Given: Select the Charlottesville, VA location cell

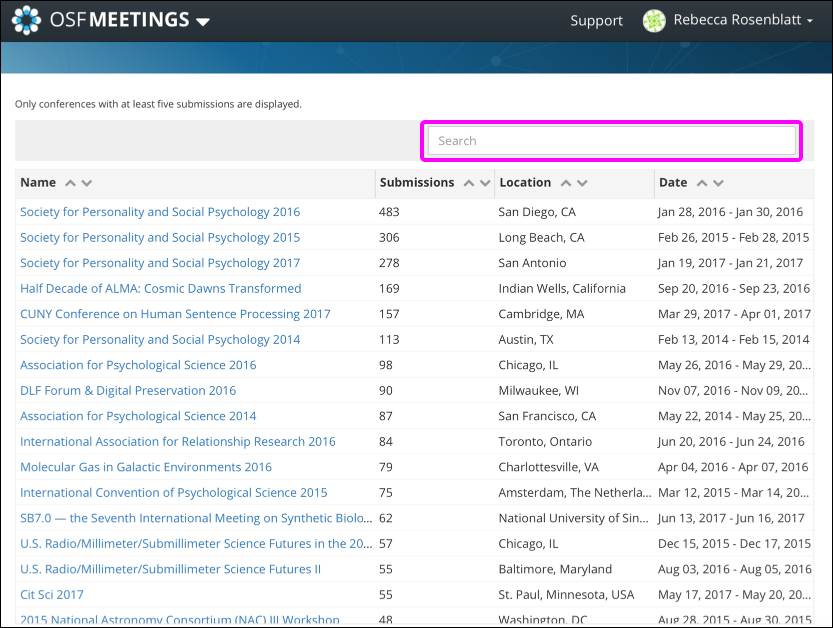Looking at the screenshot, I should click(549, 467).
